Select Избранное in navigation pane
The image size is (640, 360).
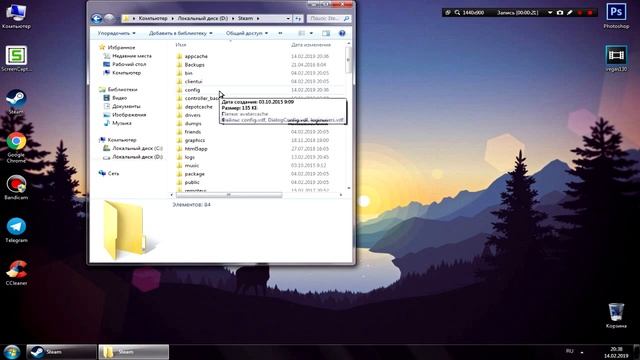121,47
